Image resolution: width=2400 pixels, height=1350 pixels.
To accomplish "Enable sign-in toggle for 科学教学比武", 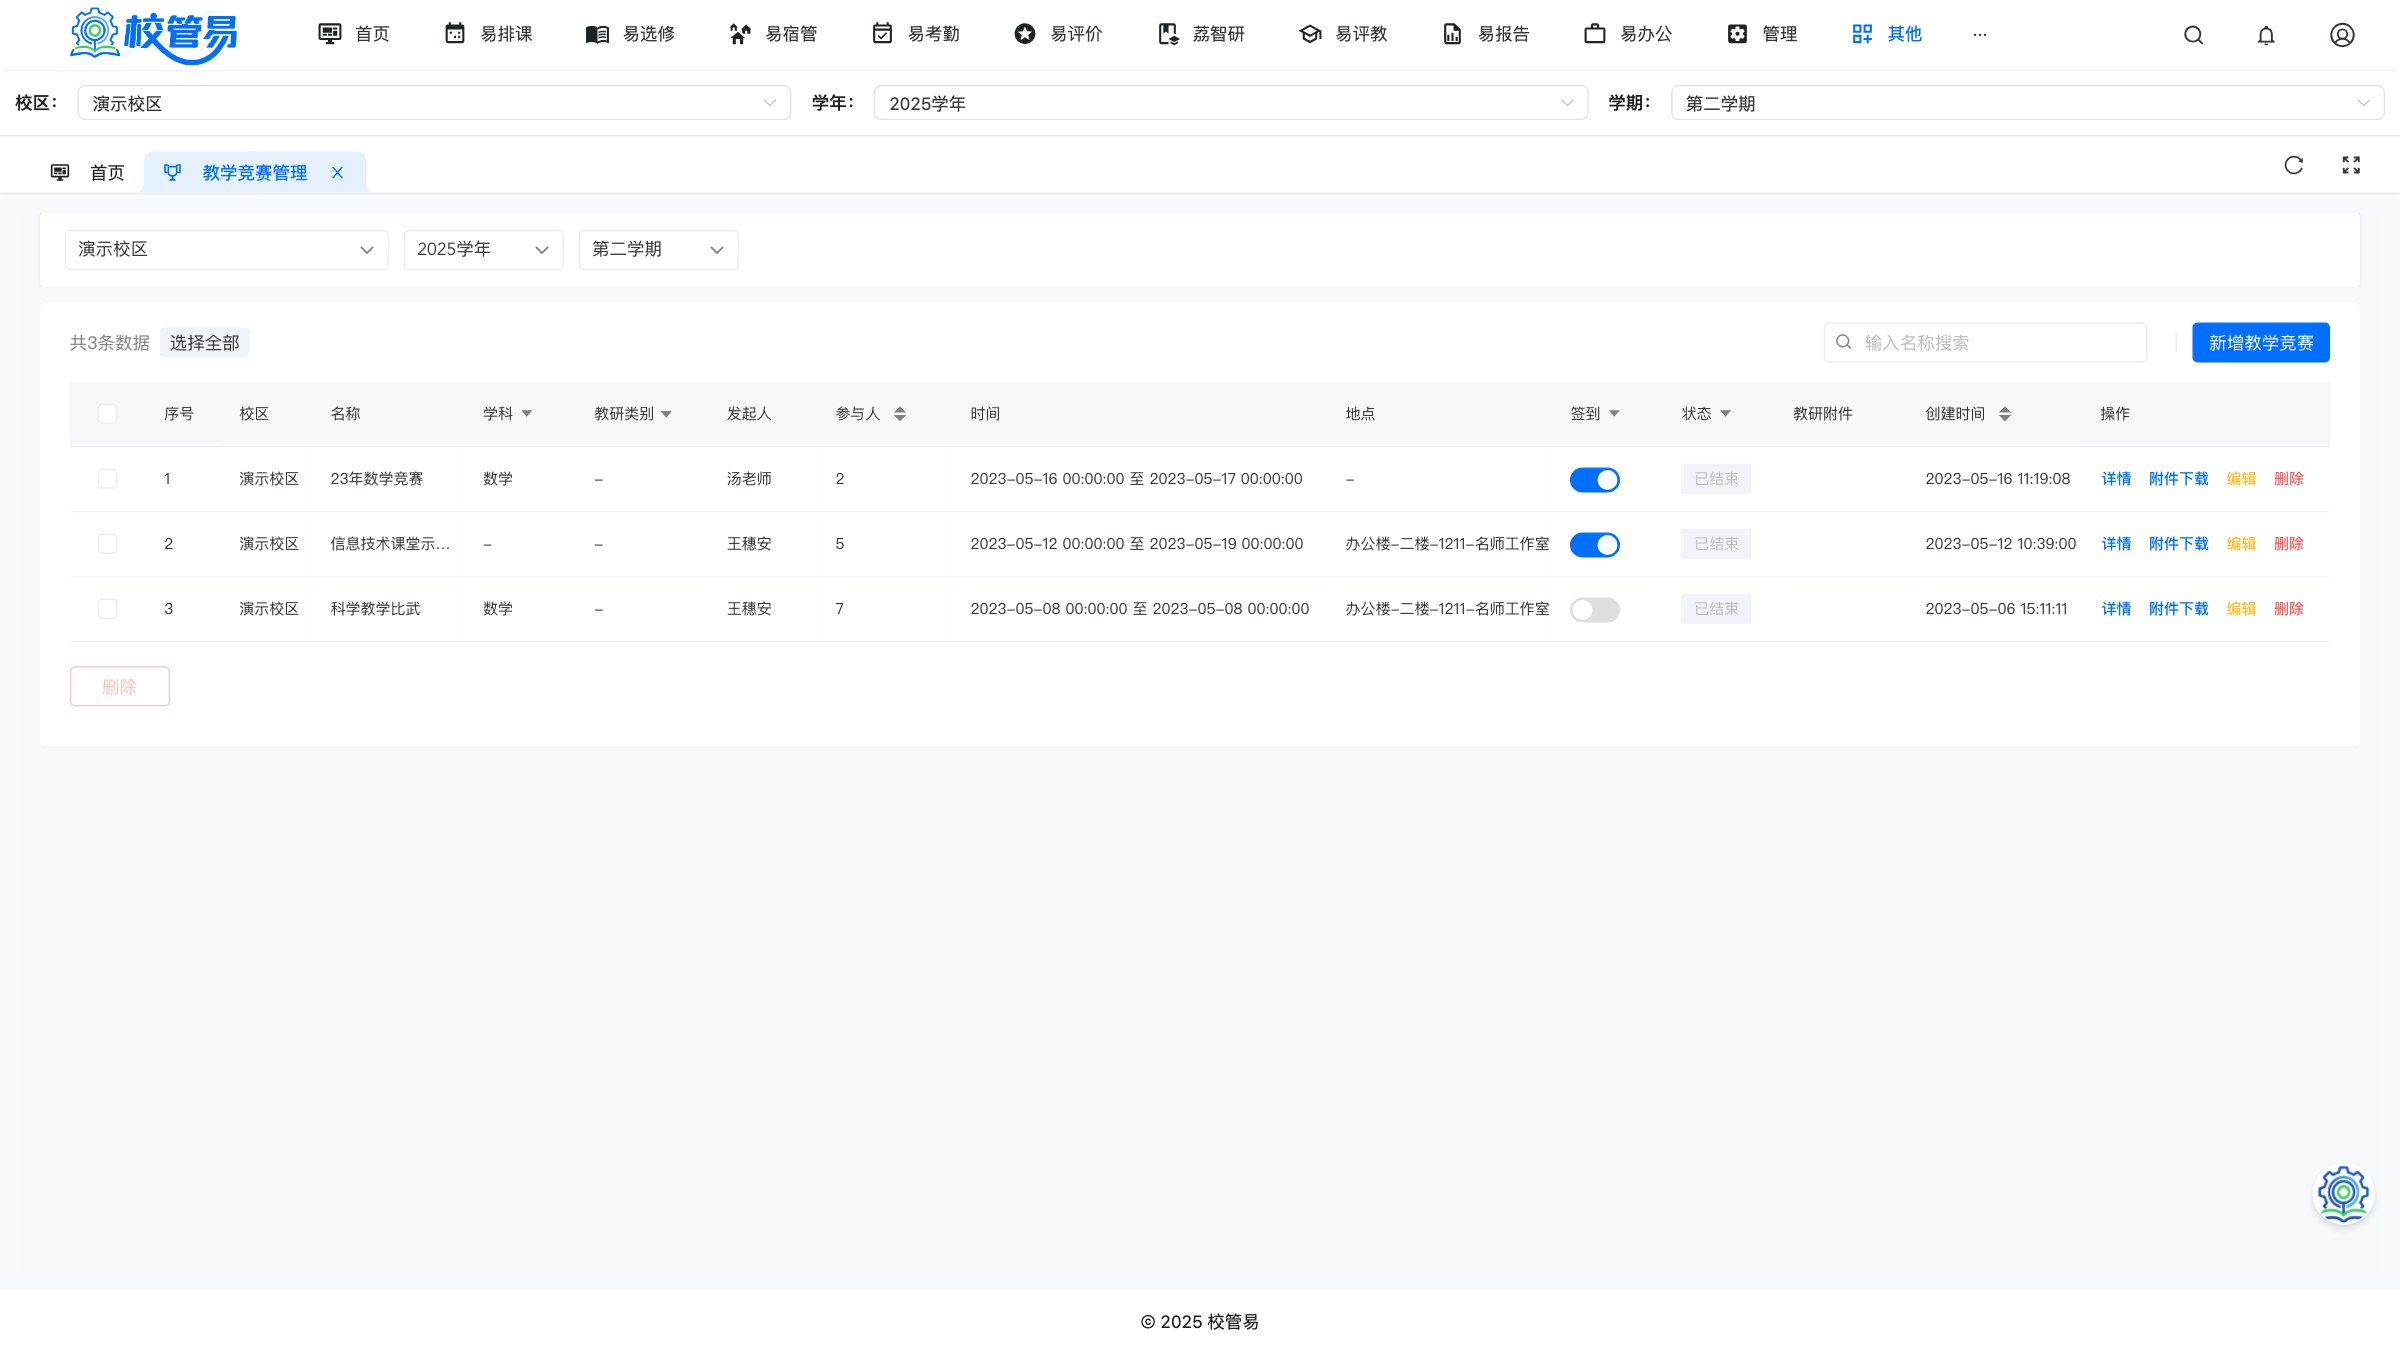I will tap(1595, 610).
